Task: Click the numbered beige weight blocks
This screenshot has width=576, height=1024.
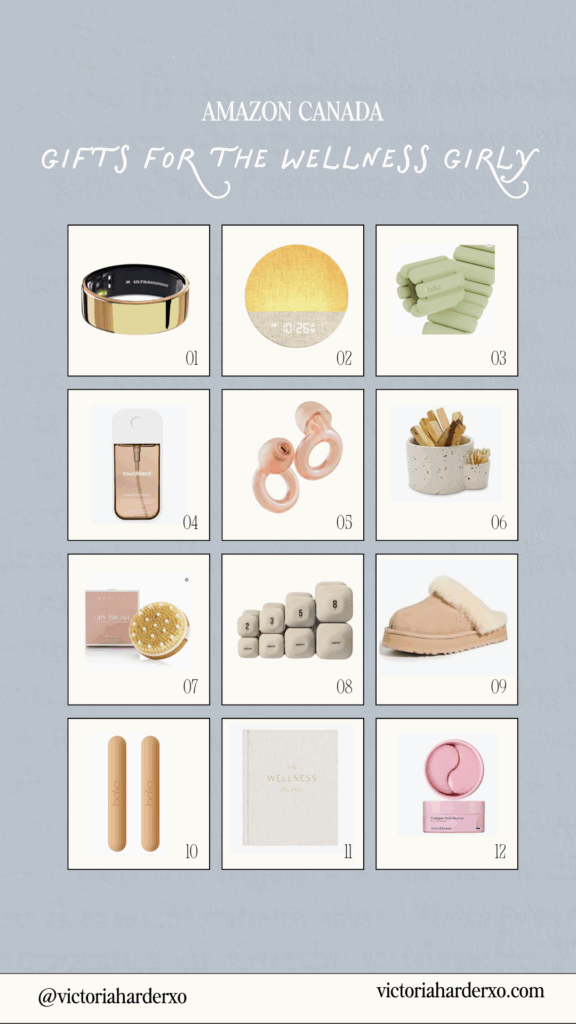Action: [293, 618]
